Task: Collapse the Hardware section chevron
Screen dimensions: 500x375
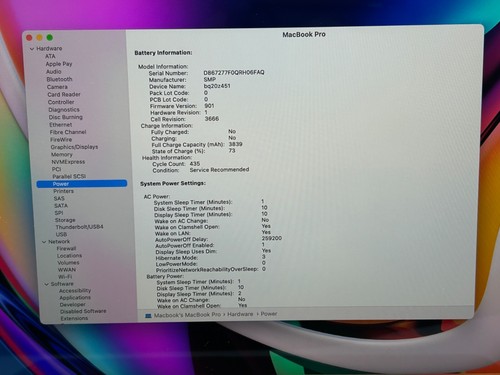Action: coord(32,49)
